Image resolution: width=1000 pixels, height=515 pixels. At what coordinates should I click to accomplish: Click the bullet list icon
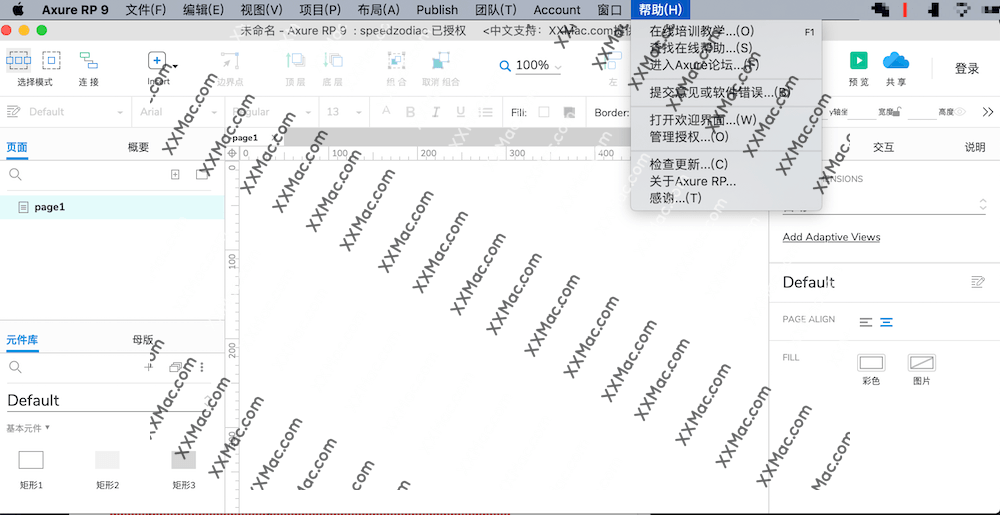[x=486, y=112]
